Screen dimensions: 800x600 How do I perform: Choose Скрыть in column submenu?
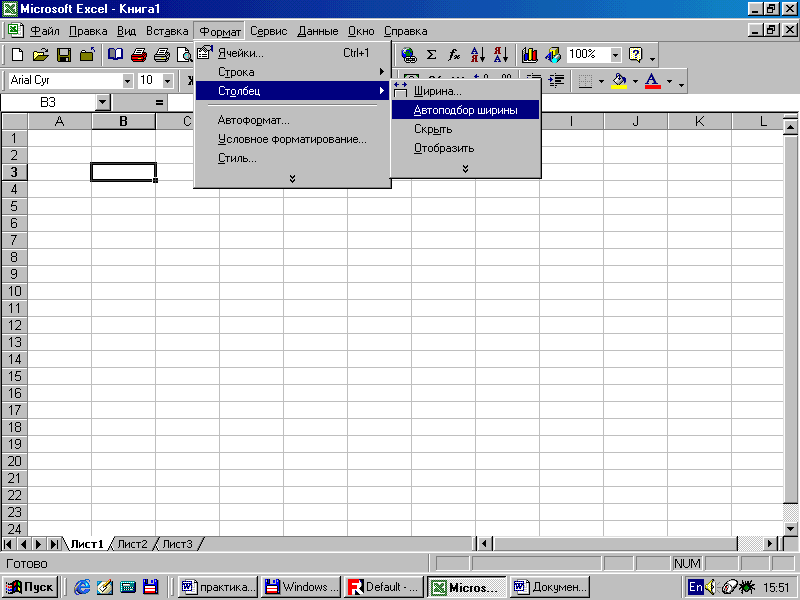point(465,129)
